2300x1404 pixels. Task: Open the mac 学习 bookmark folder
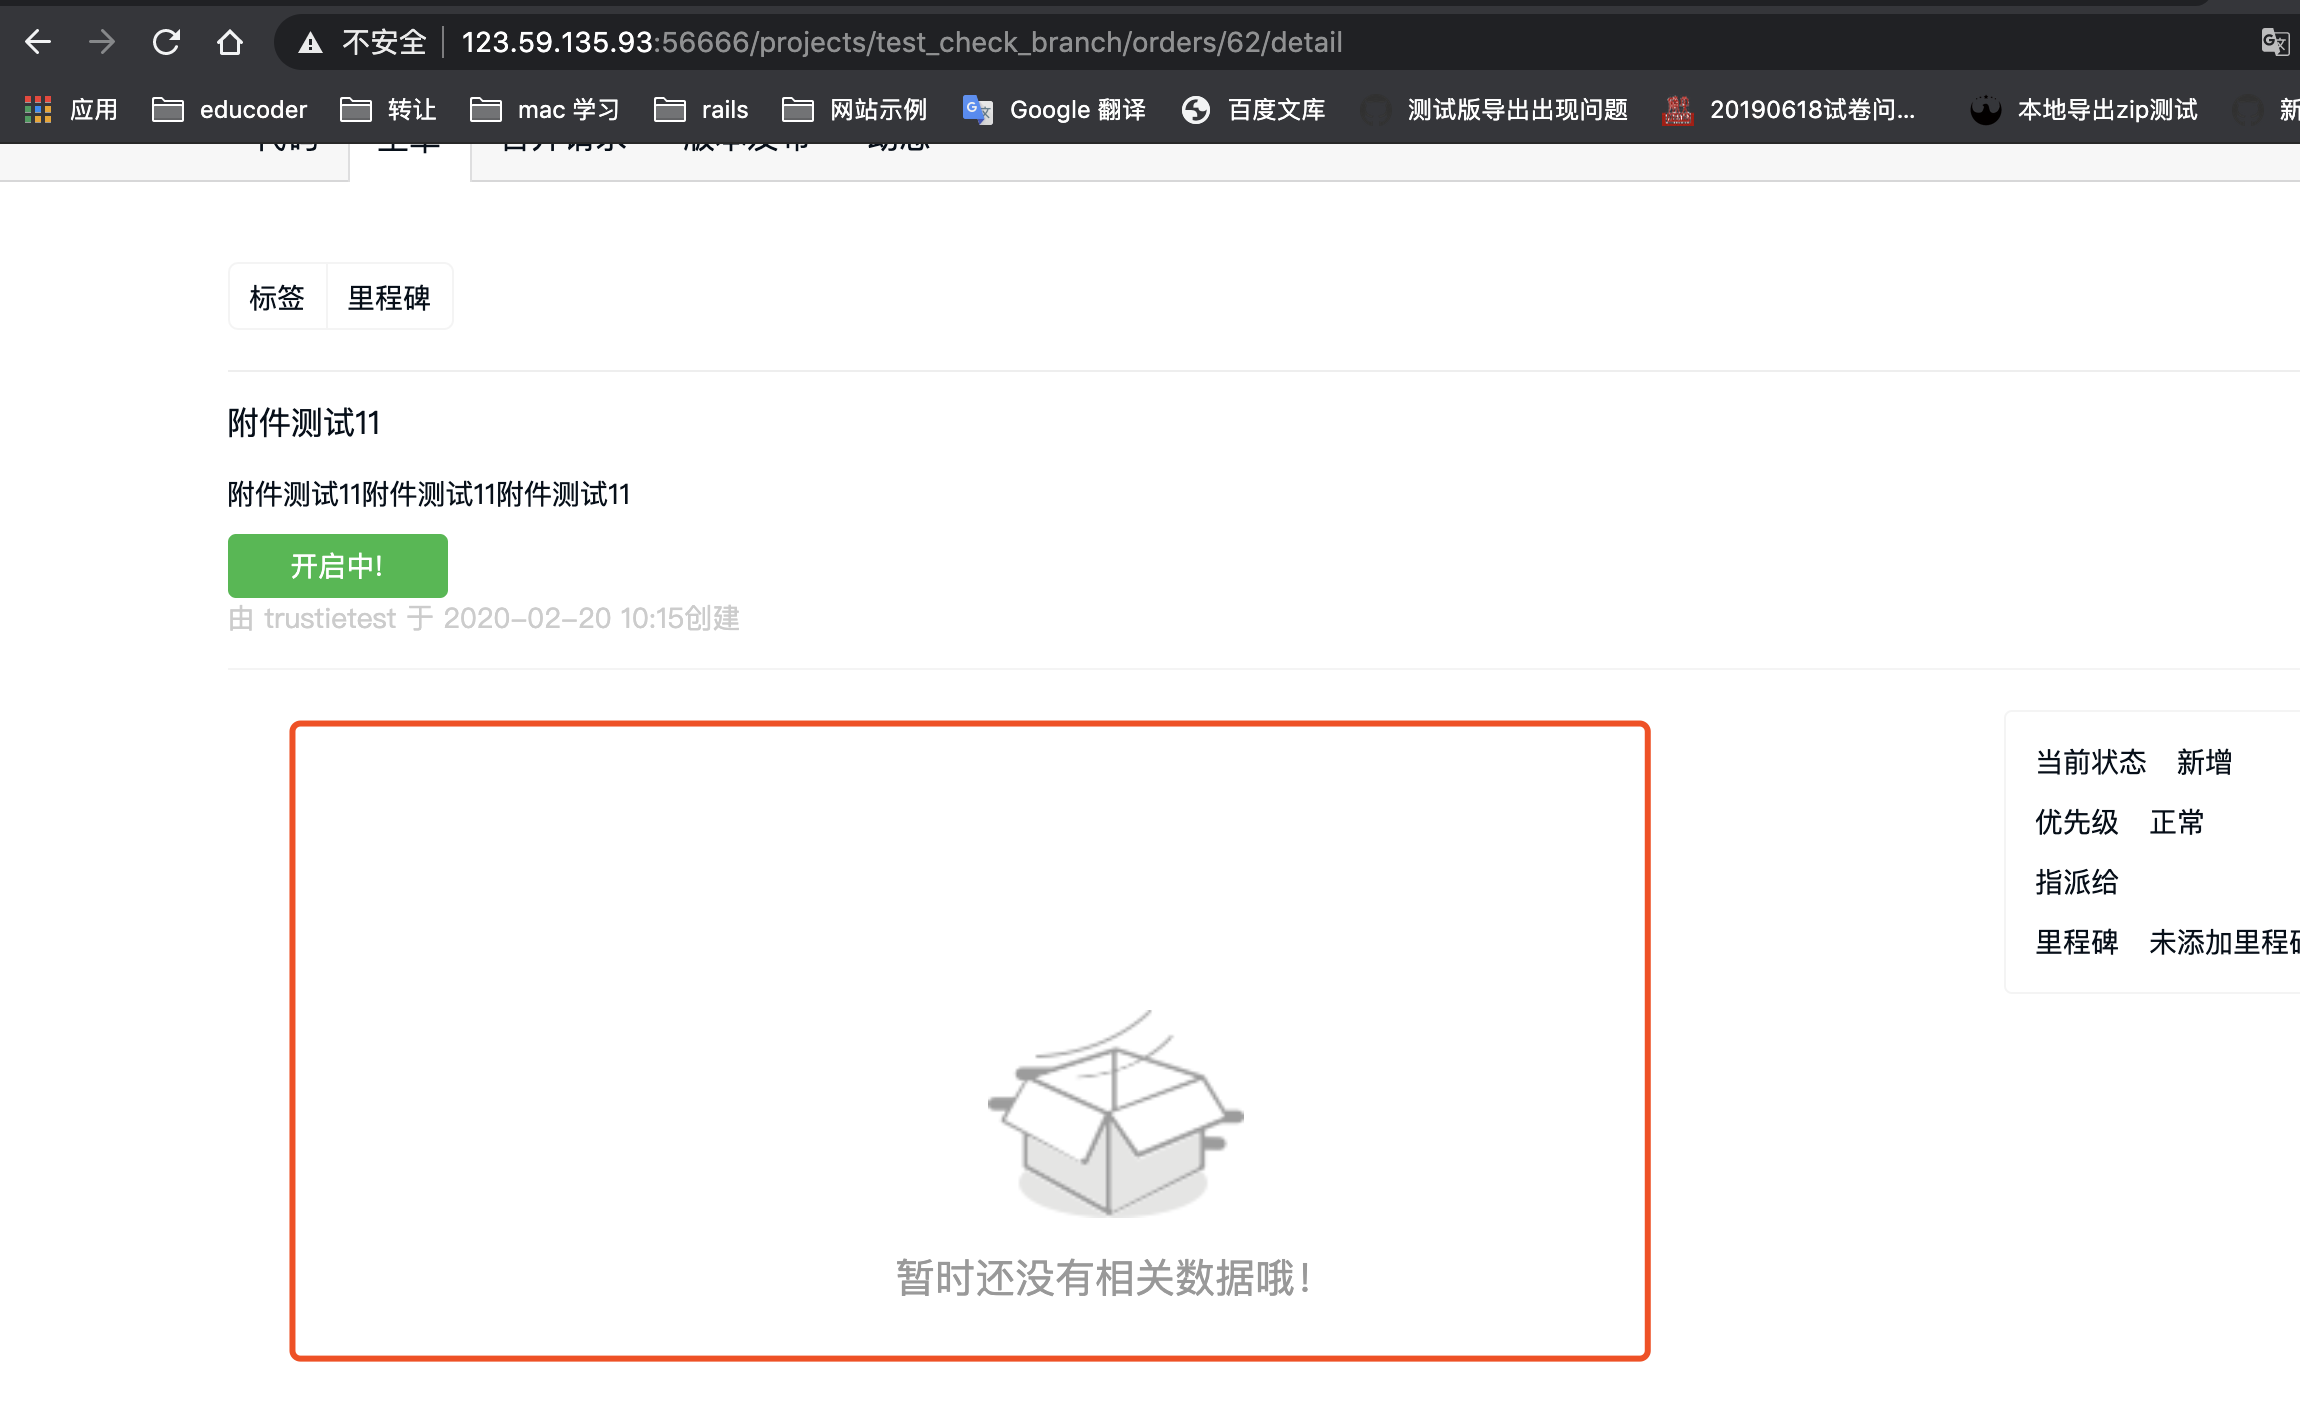click(544, 109)
